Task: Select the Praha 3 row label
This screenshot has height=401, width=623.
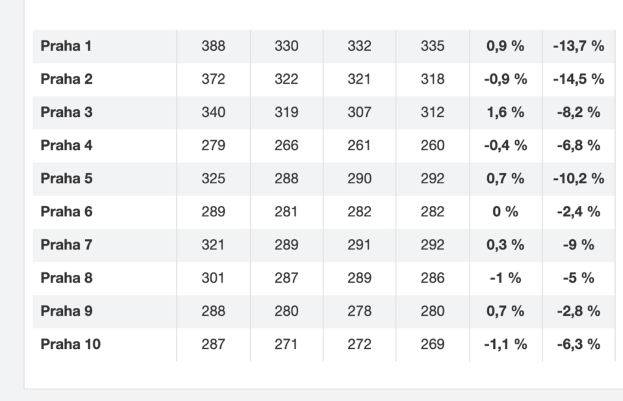Action: point(66,112)
